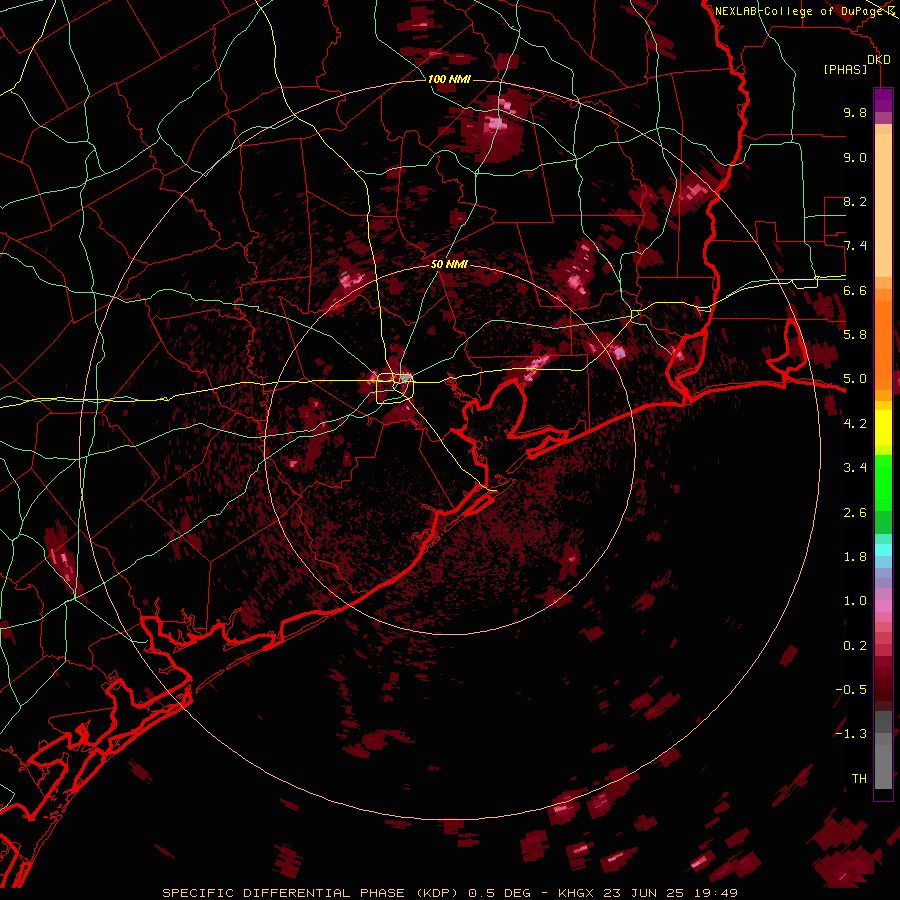Pick the cyan segment of the color bar
The height and width of the screenshot is (900, 900).
[x=883, y=550]
